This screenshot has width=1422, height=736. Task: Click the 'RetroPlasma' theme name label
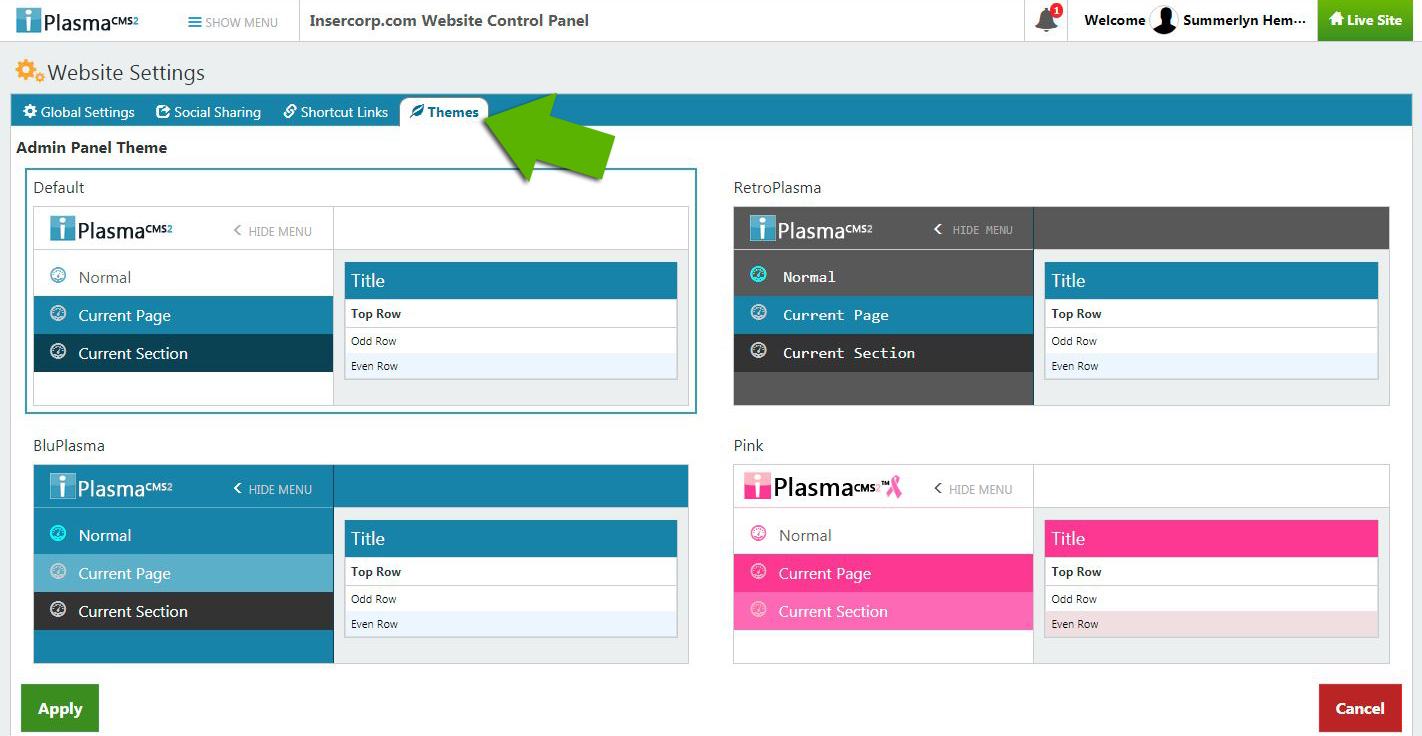pyautogui.click(x=777, y=187)
